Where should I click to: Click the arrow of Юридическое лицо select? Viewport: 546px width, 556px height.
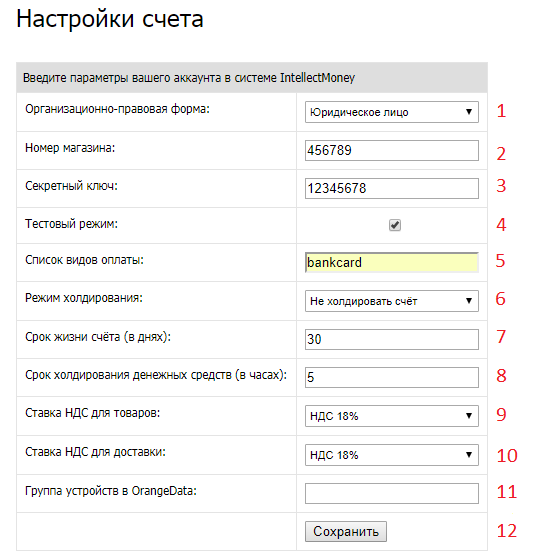[x=469, y=112]
